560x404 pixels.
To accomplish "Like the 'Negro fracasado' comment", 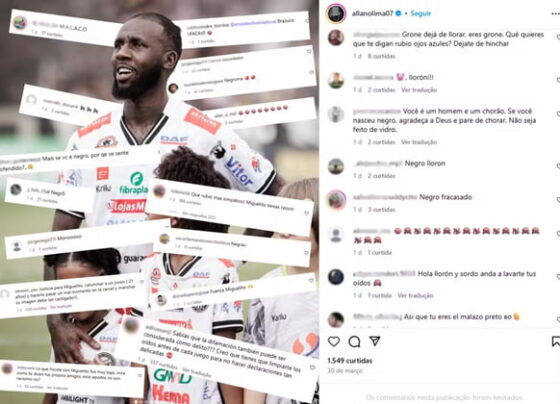I will (558, 200).
